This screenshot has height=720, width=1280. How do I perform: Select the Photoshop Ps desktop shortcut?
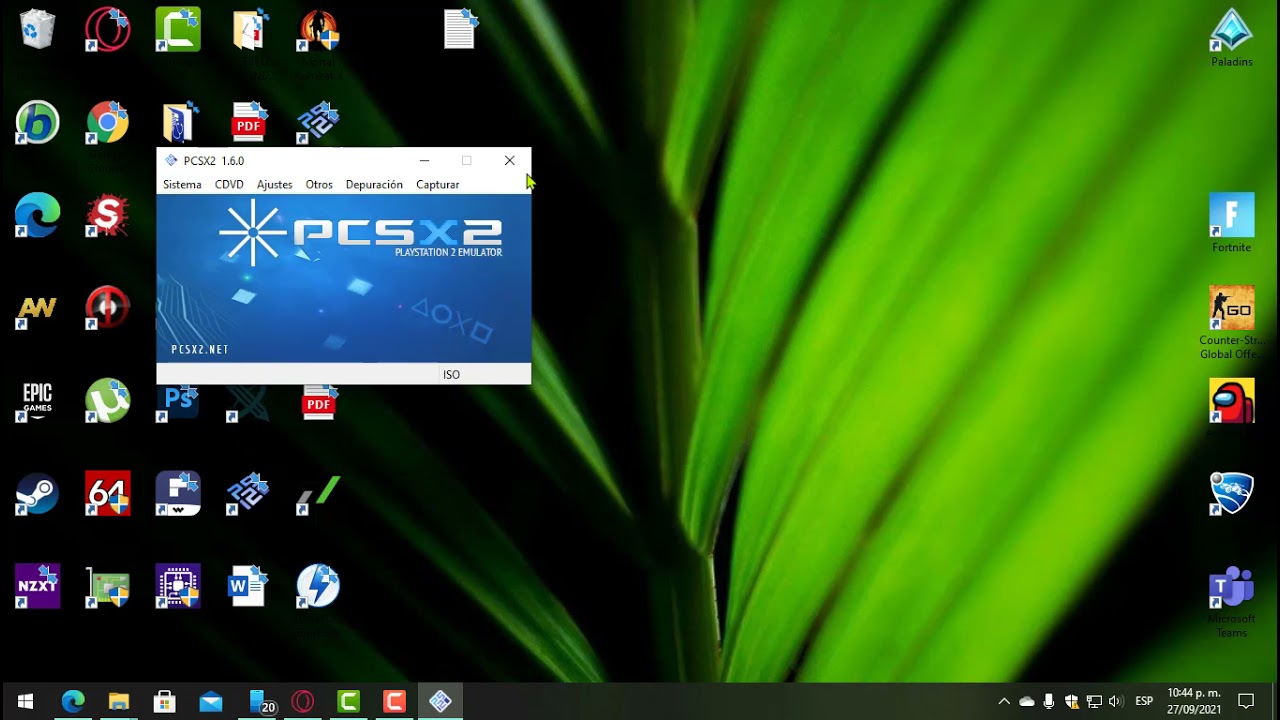[x=178, y=403]
